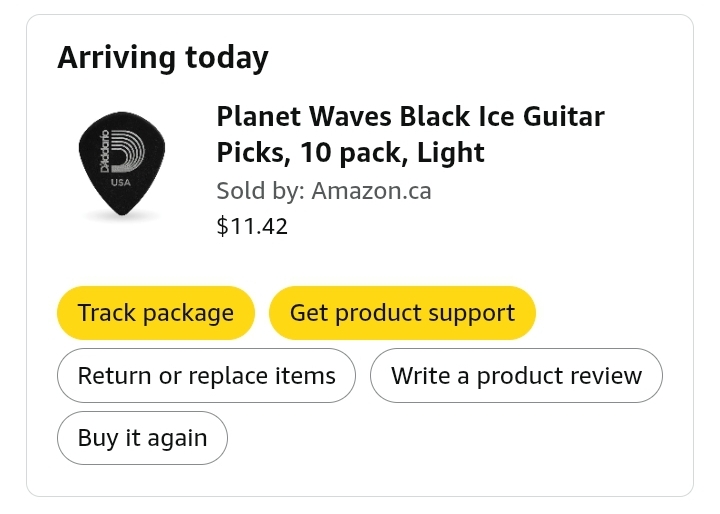Click the Amazon.ca seller name
The width and height of the screenshot is (720, 514).
(371, 190)
